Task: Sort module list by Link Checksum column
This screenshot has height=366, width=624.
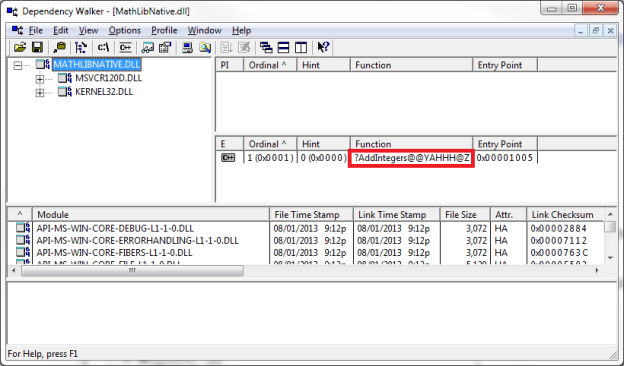Action: click(565, 215)
